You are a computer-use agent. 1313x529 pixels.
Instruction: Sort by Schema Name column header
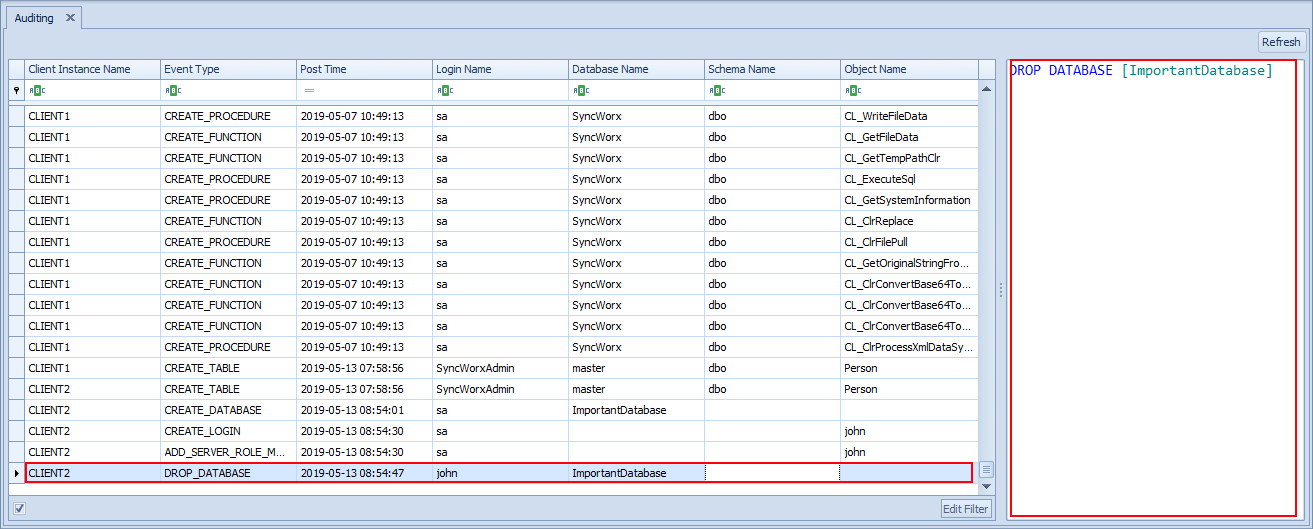tap(772, 69)
